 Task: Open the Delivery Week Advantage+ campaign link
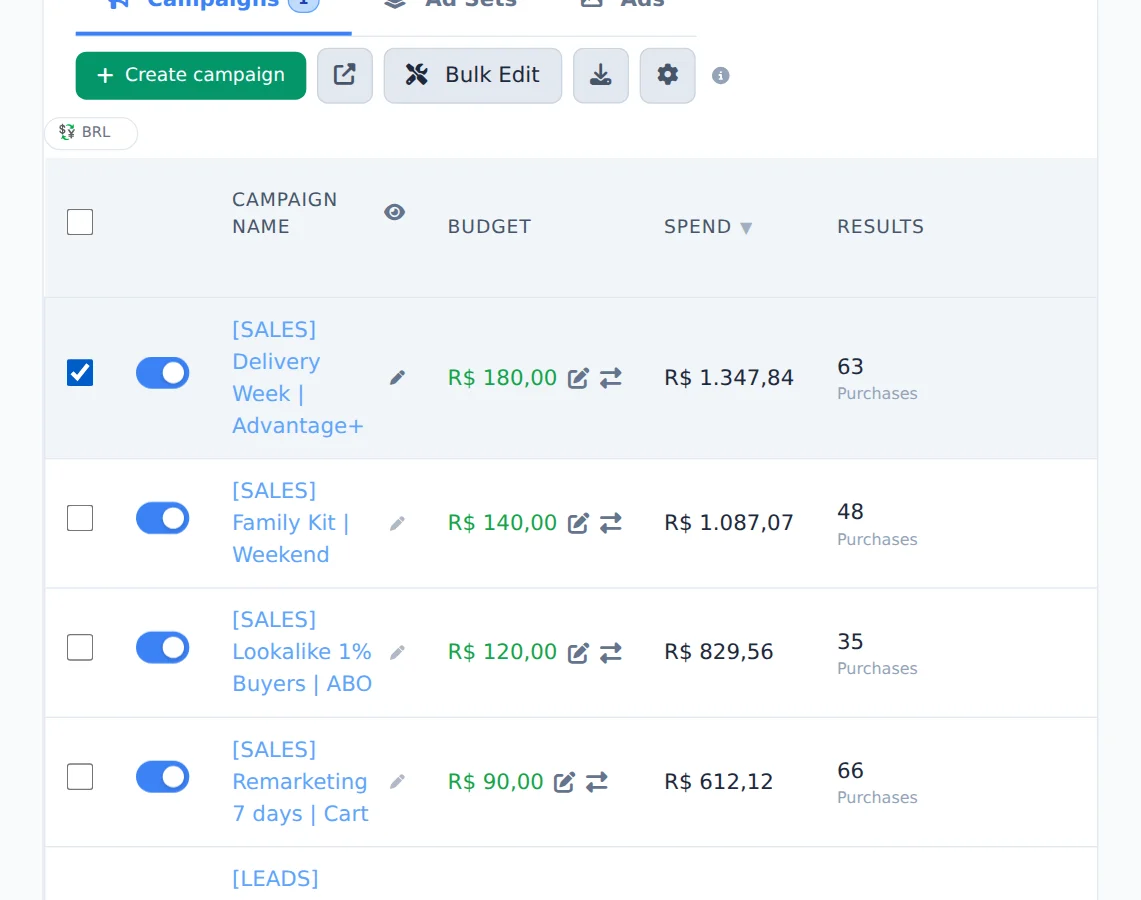coord(298,378)
